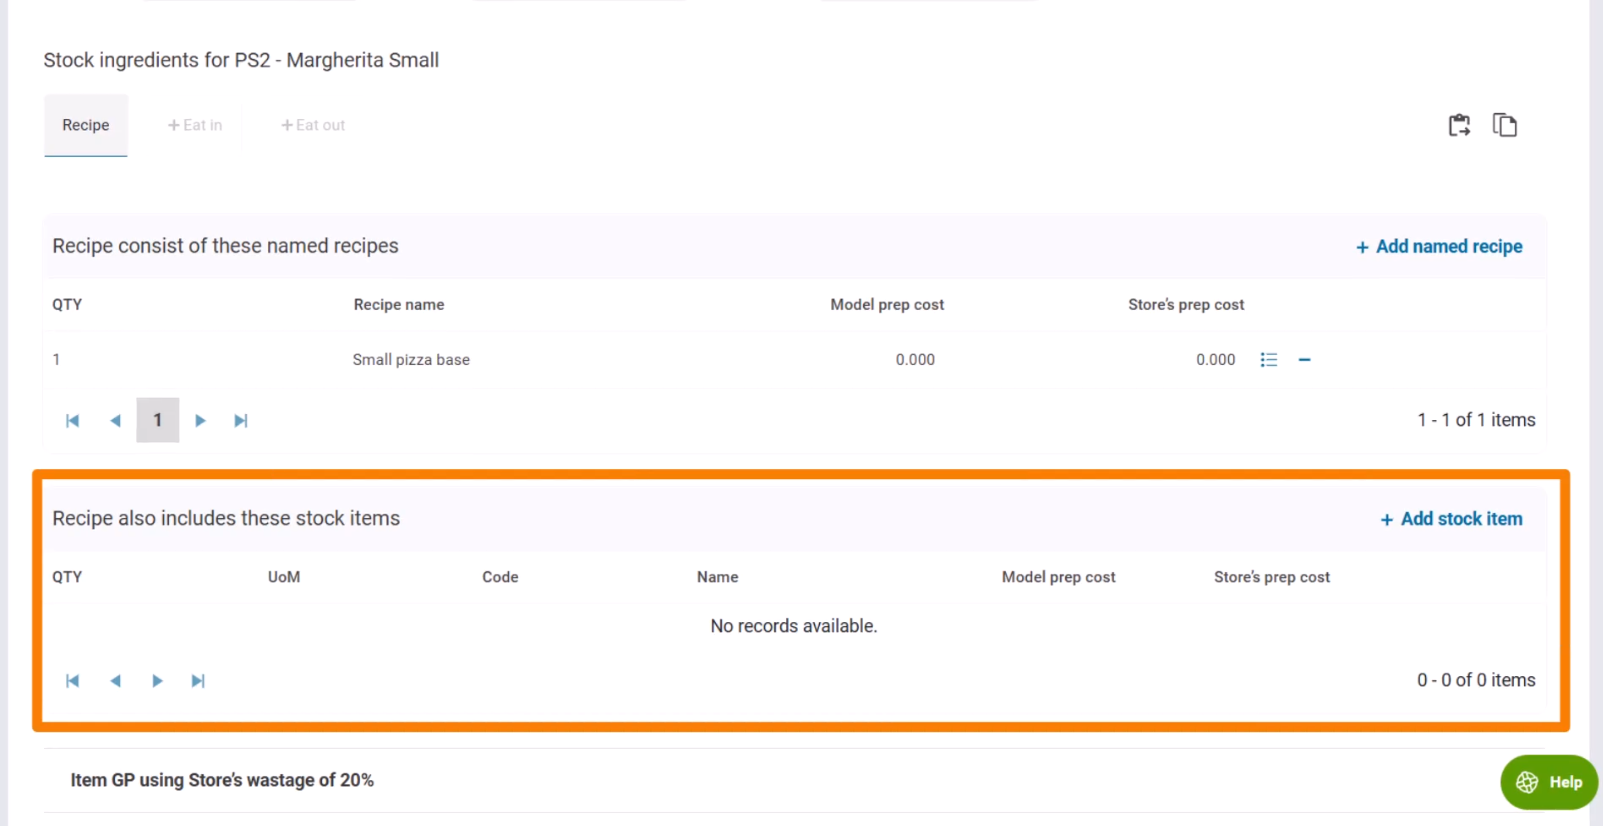
Task: Click Add named recipe link
Action: [x=1439, y=247]
